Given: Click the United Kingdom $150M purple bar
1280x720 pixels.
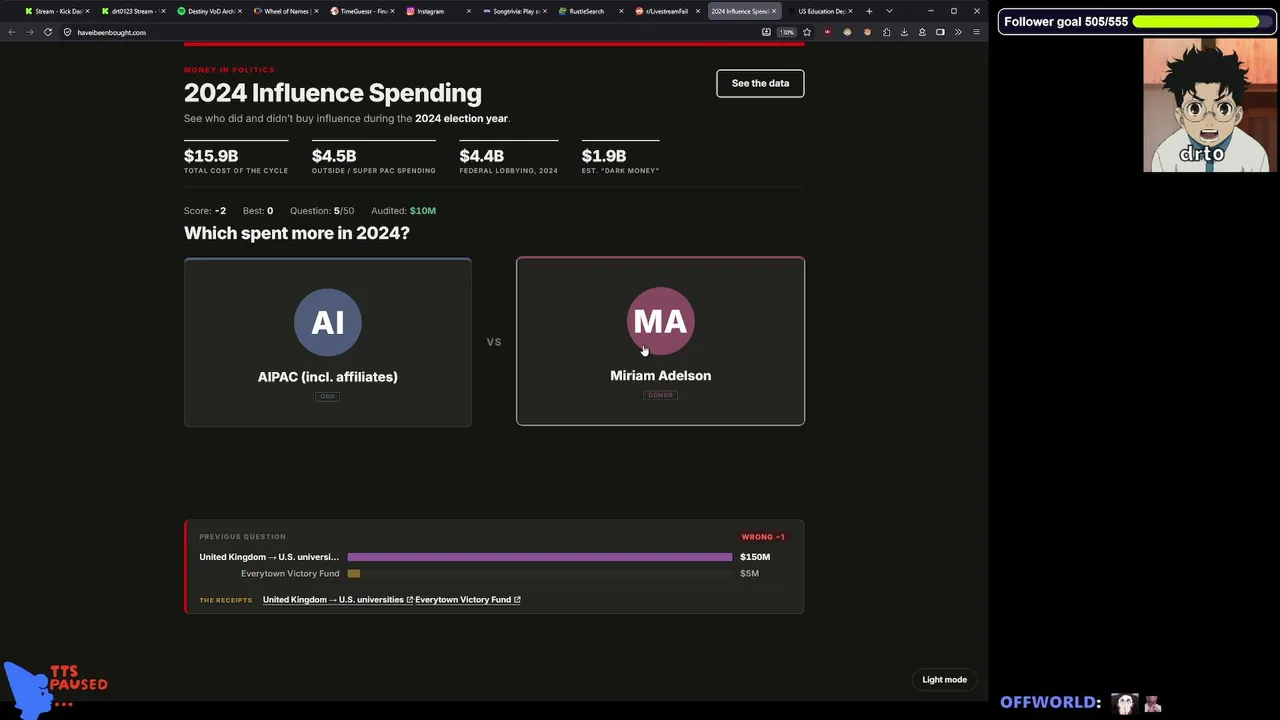Looking at the screenshot, I should point(540,557).
